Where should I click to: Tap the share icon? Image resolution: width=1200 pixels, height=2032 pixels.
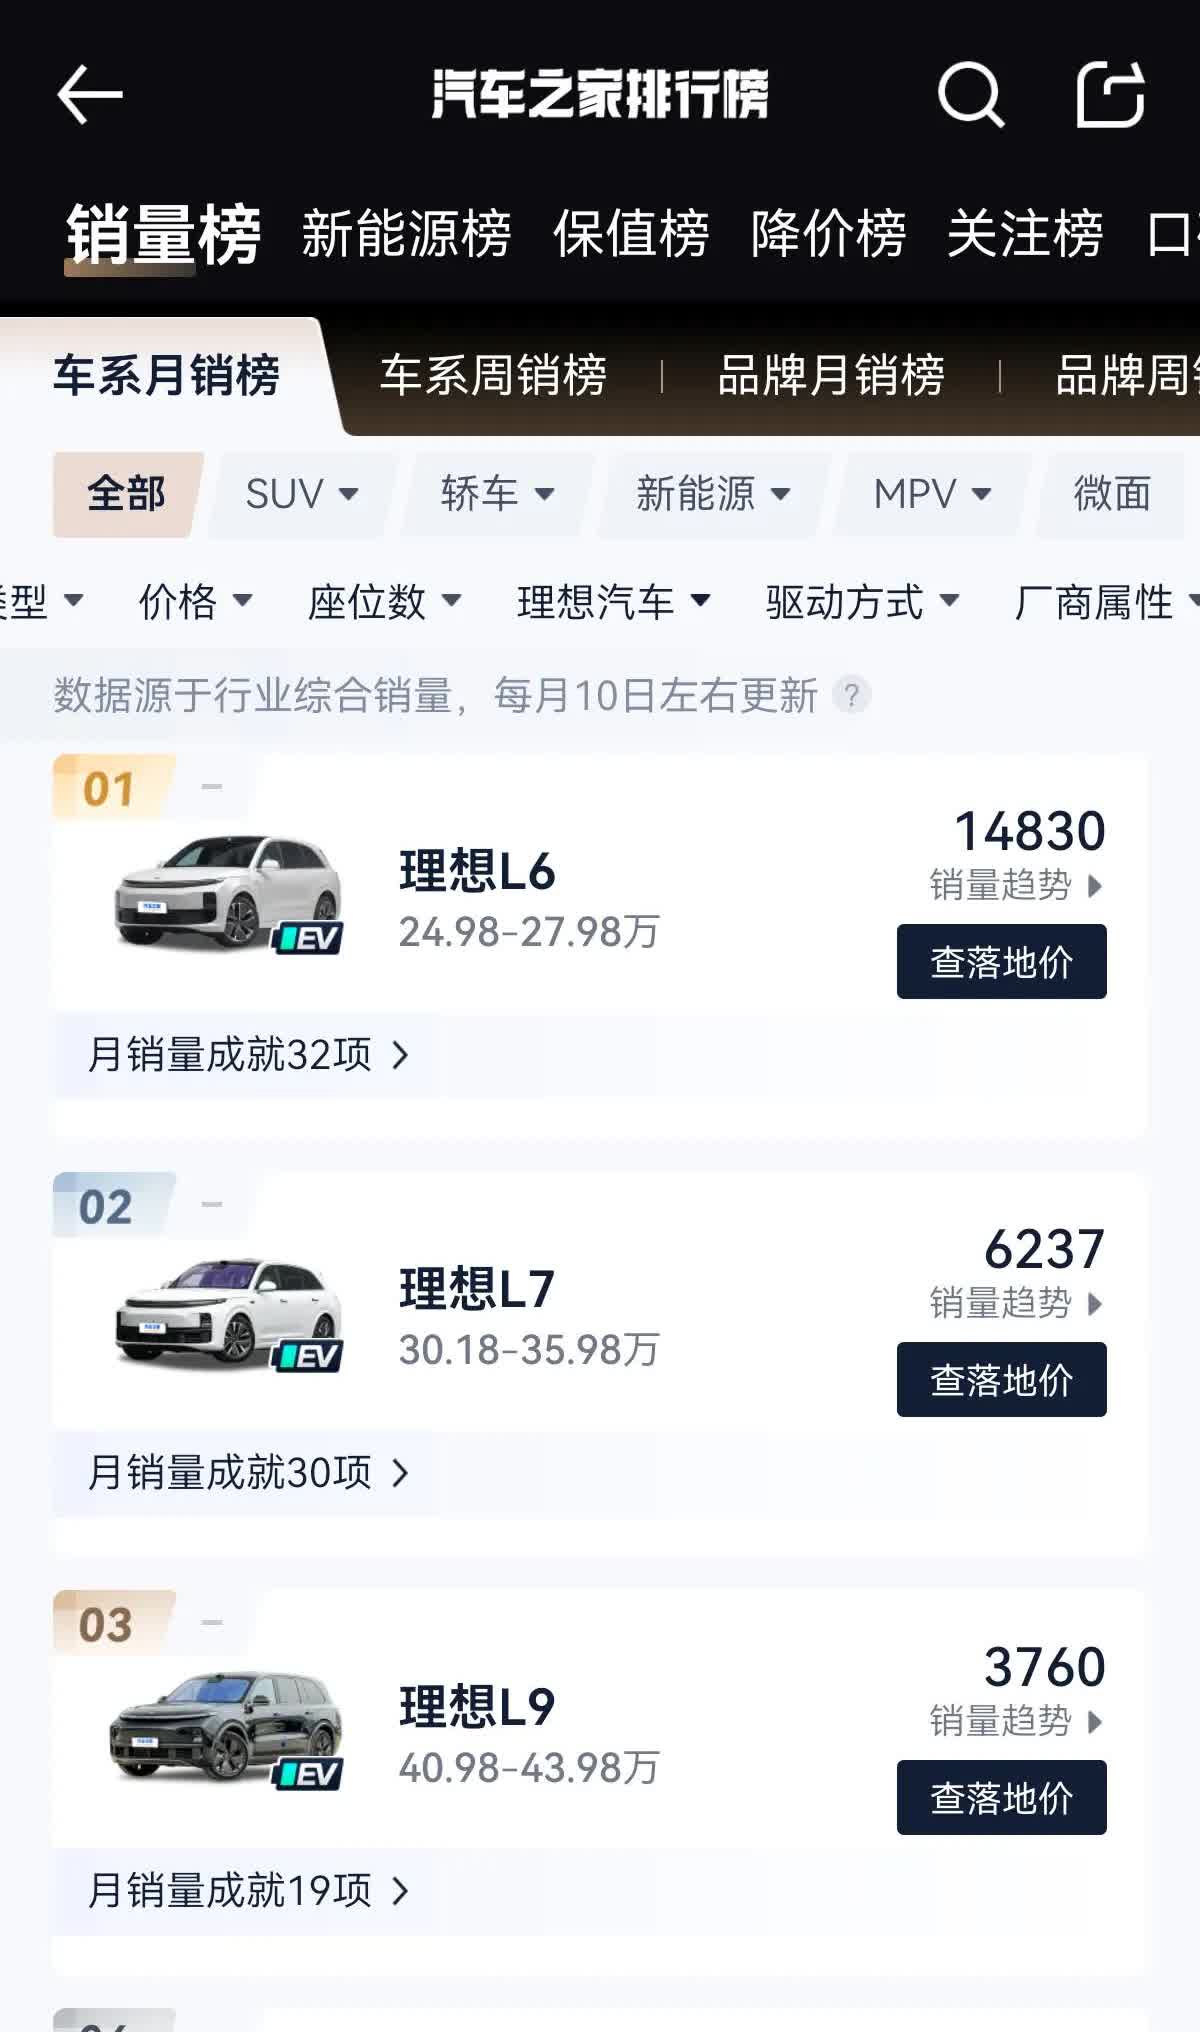tap(1110, 95)
